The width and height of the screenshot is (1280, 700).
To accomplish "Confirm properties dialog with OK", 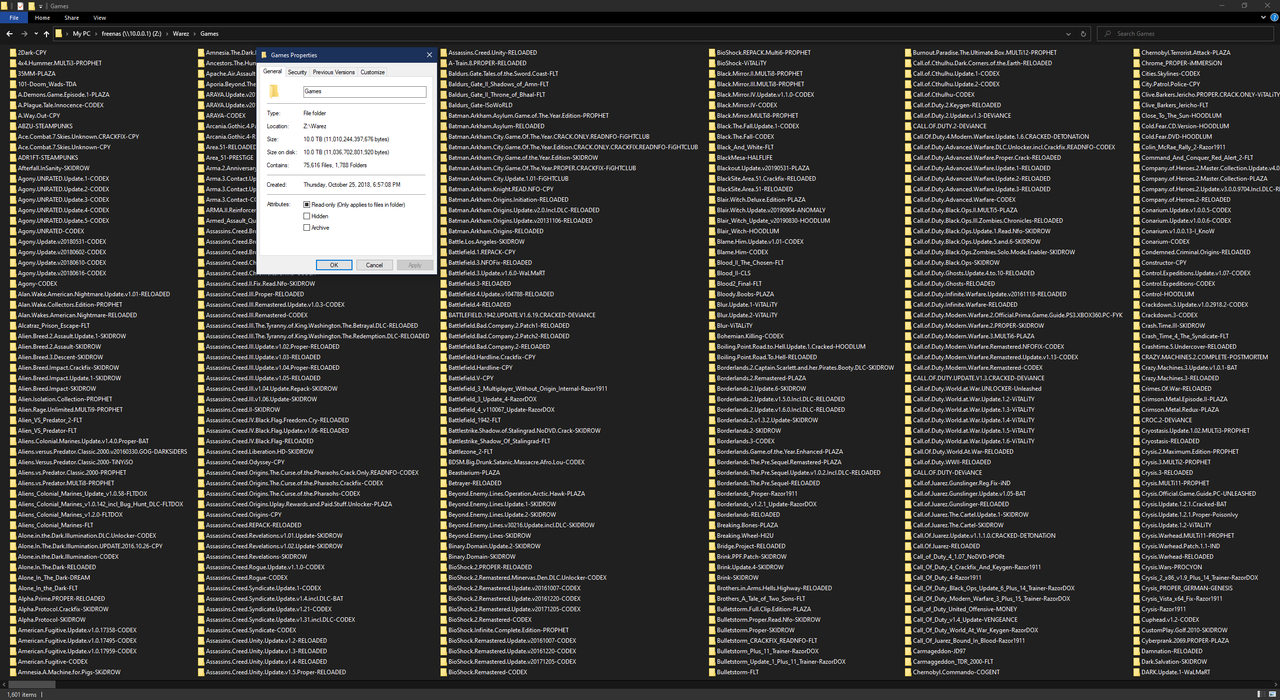I will point(334,265).
